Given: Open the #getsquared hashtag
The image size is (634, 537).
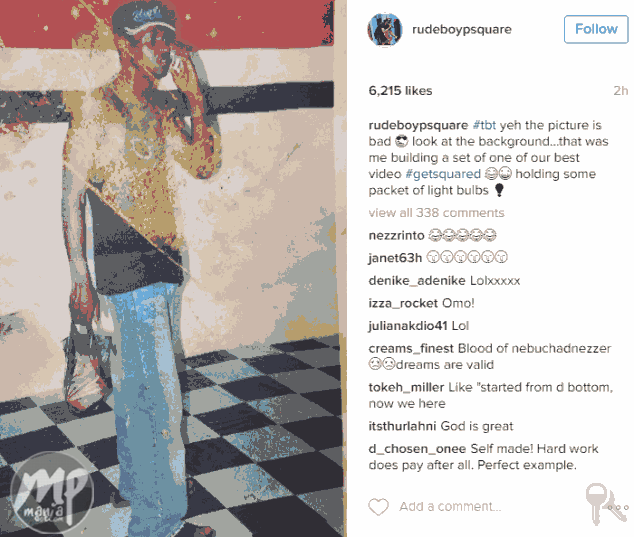Looking at the screenshot, I should tap(443, 174).
